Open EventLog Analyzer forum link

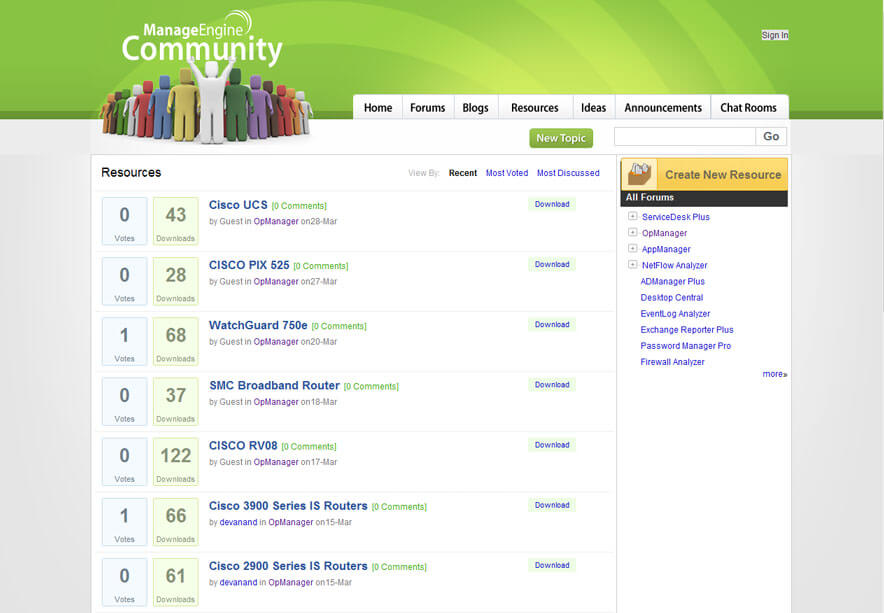tap(675, 314)
